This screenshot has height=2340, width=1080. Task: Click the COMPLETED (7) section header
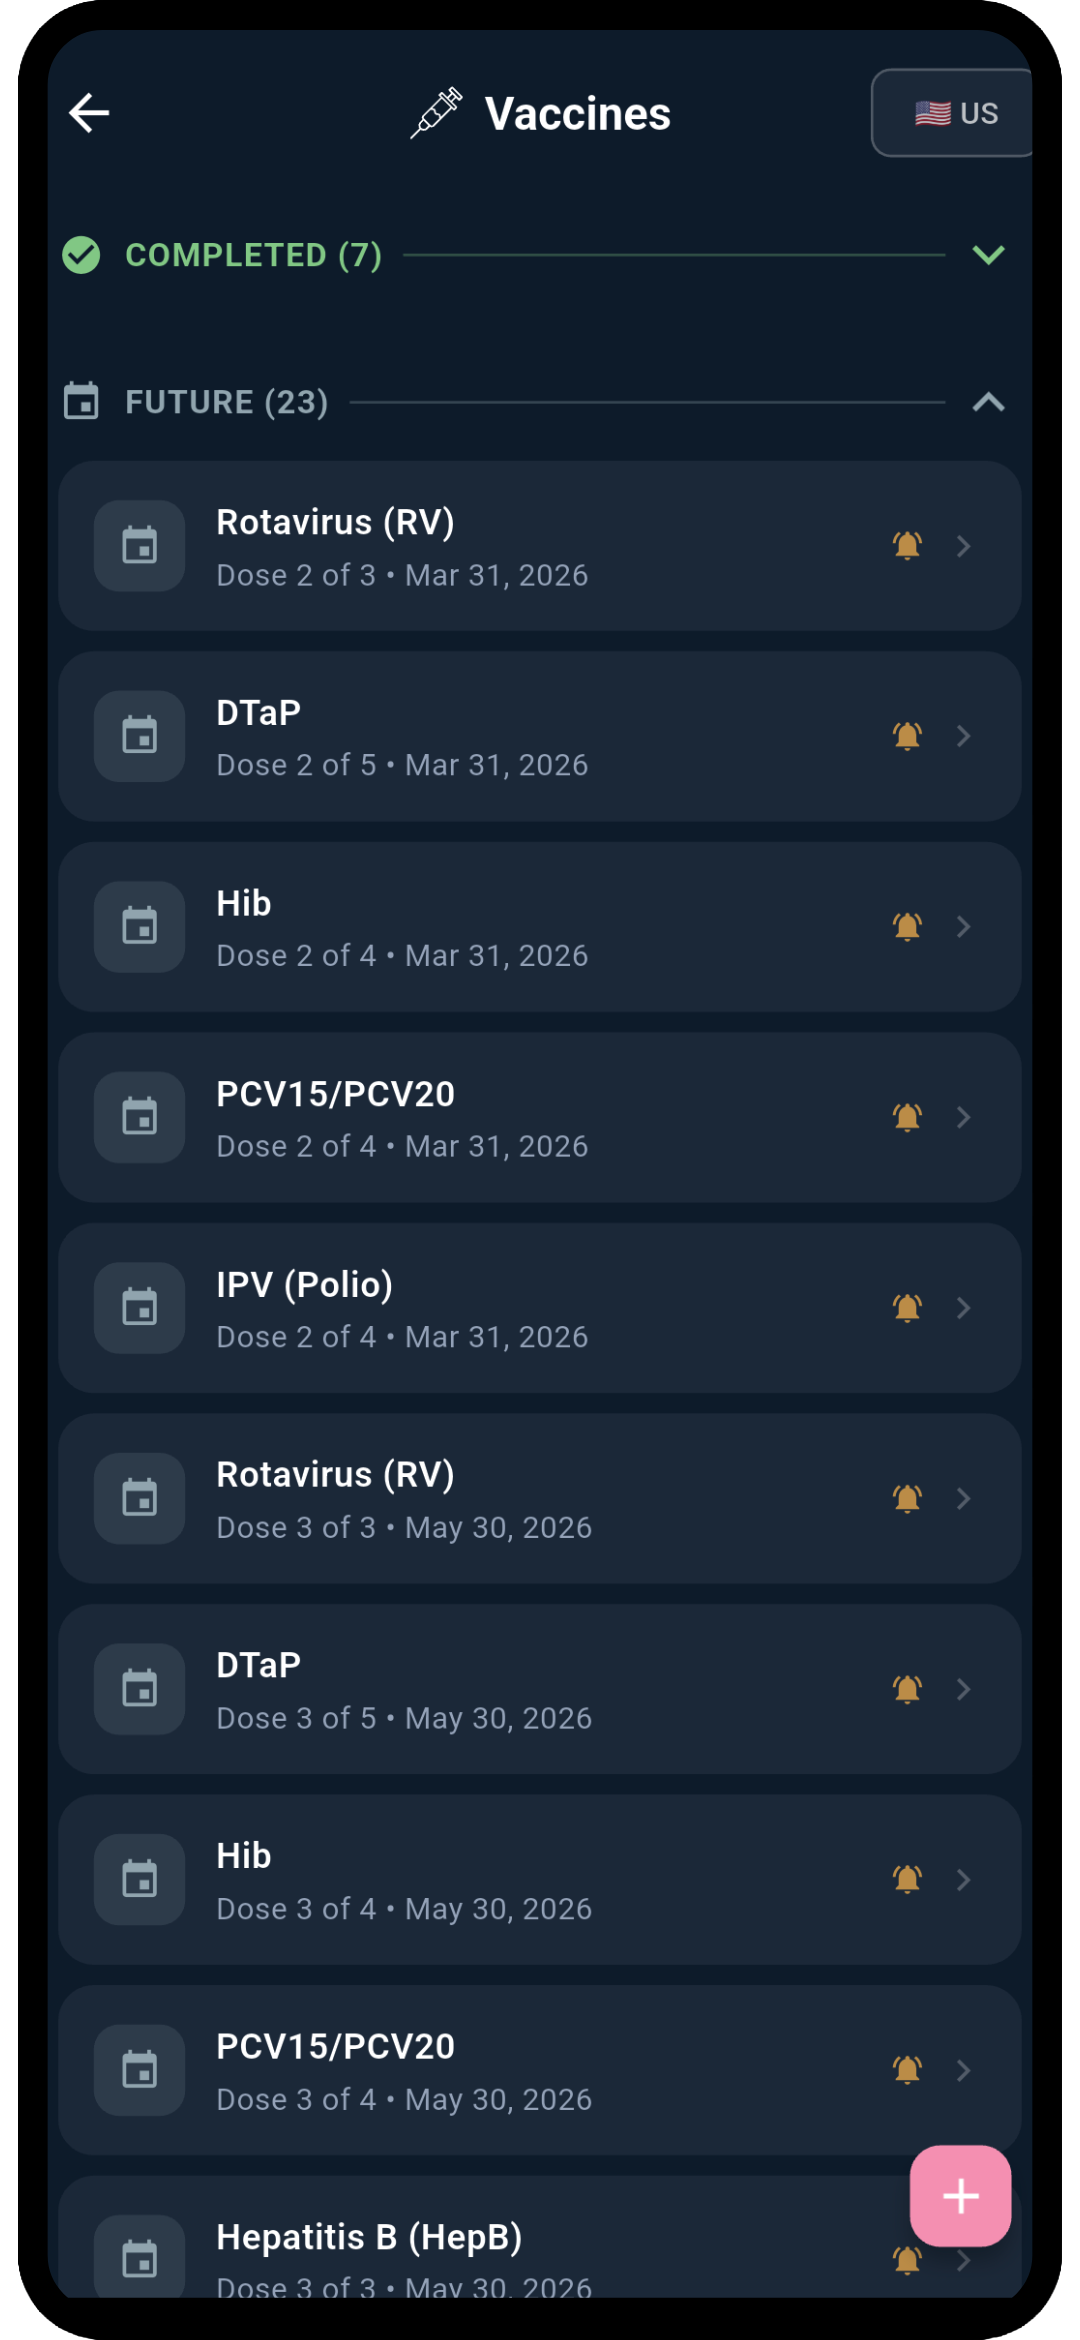(253, 255)
